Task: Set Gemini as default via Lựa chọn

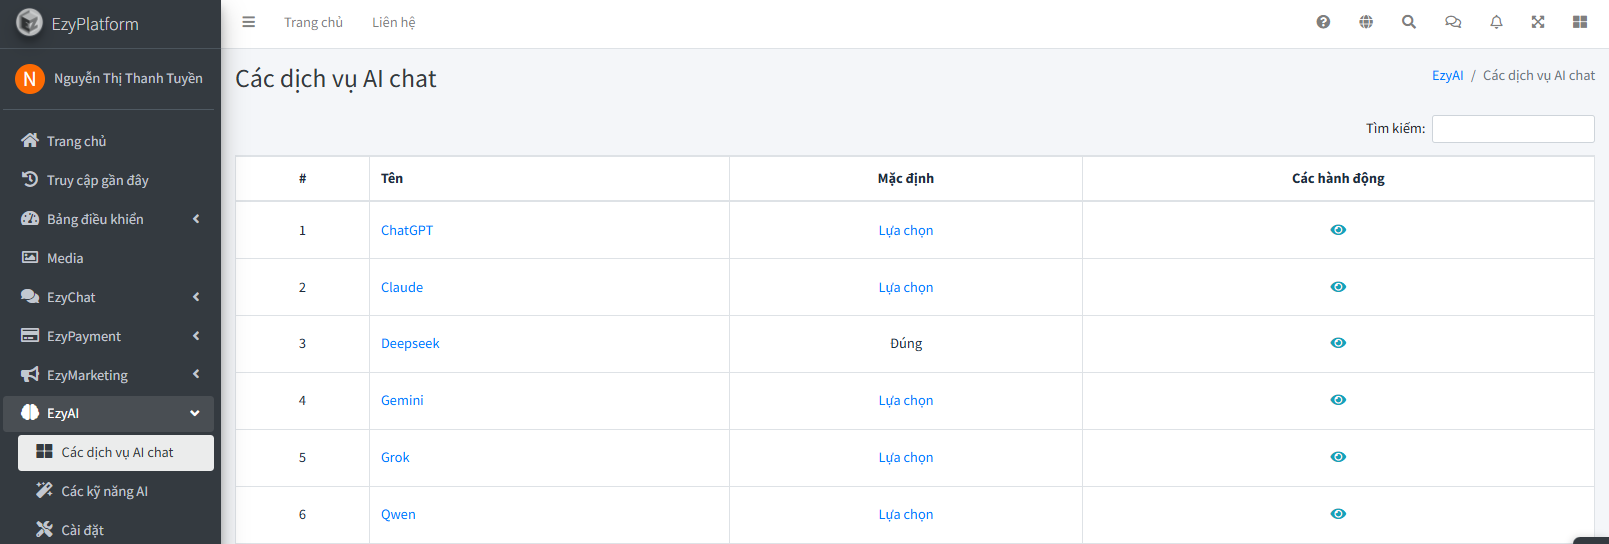Action: [x=906, y=400]
